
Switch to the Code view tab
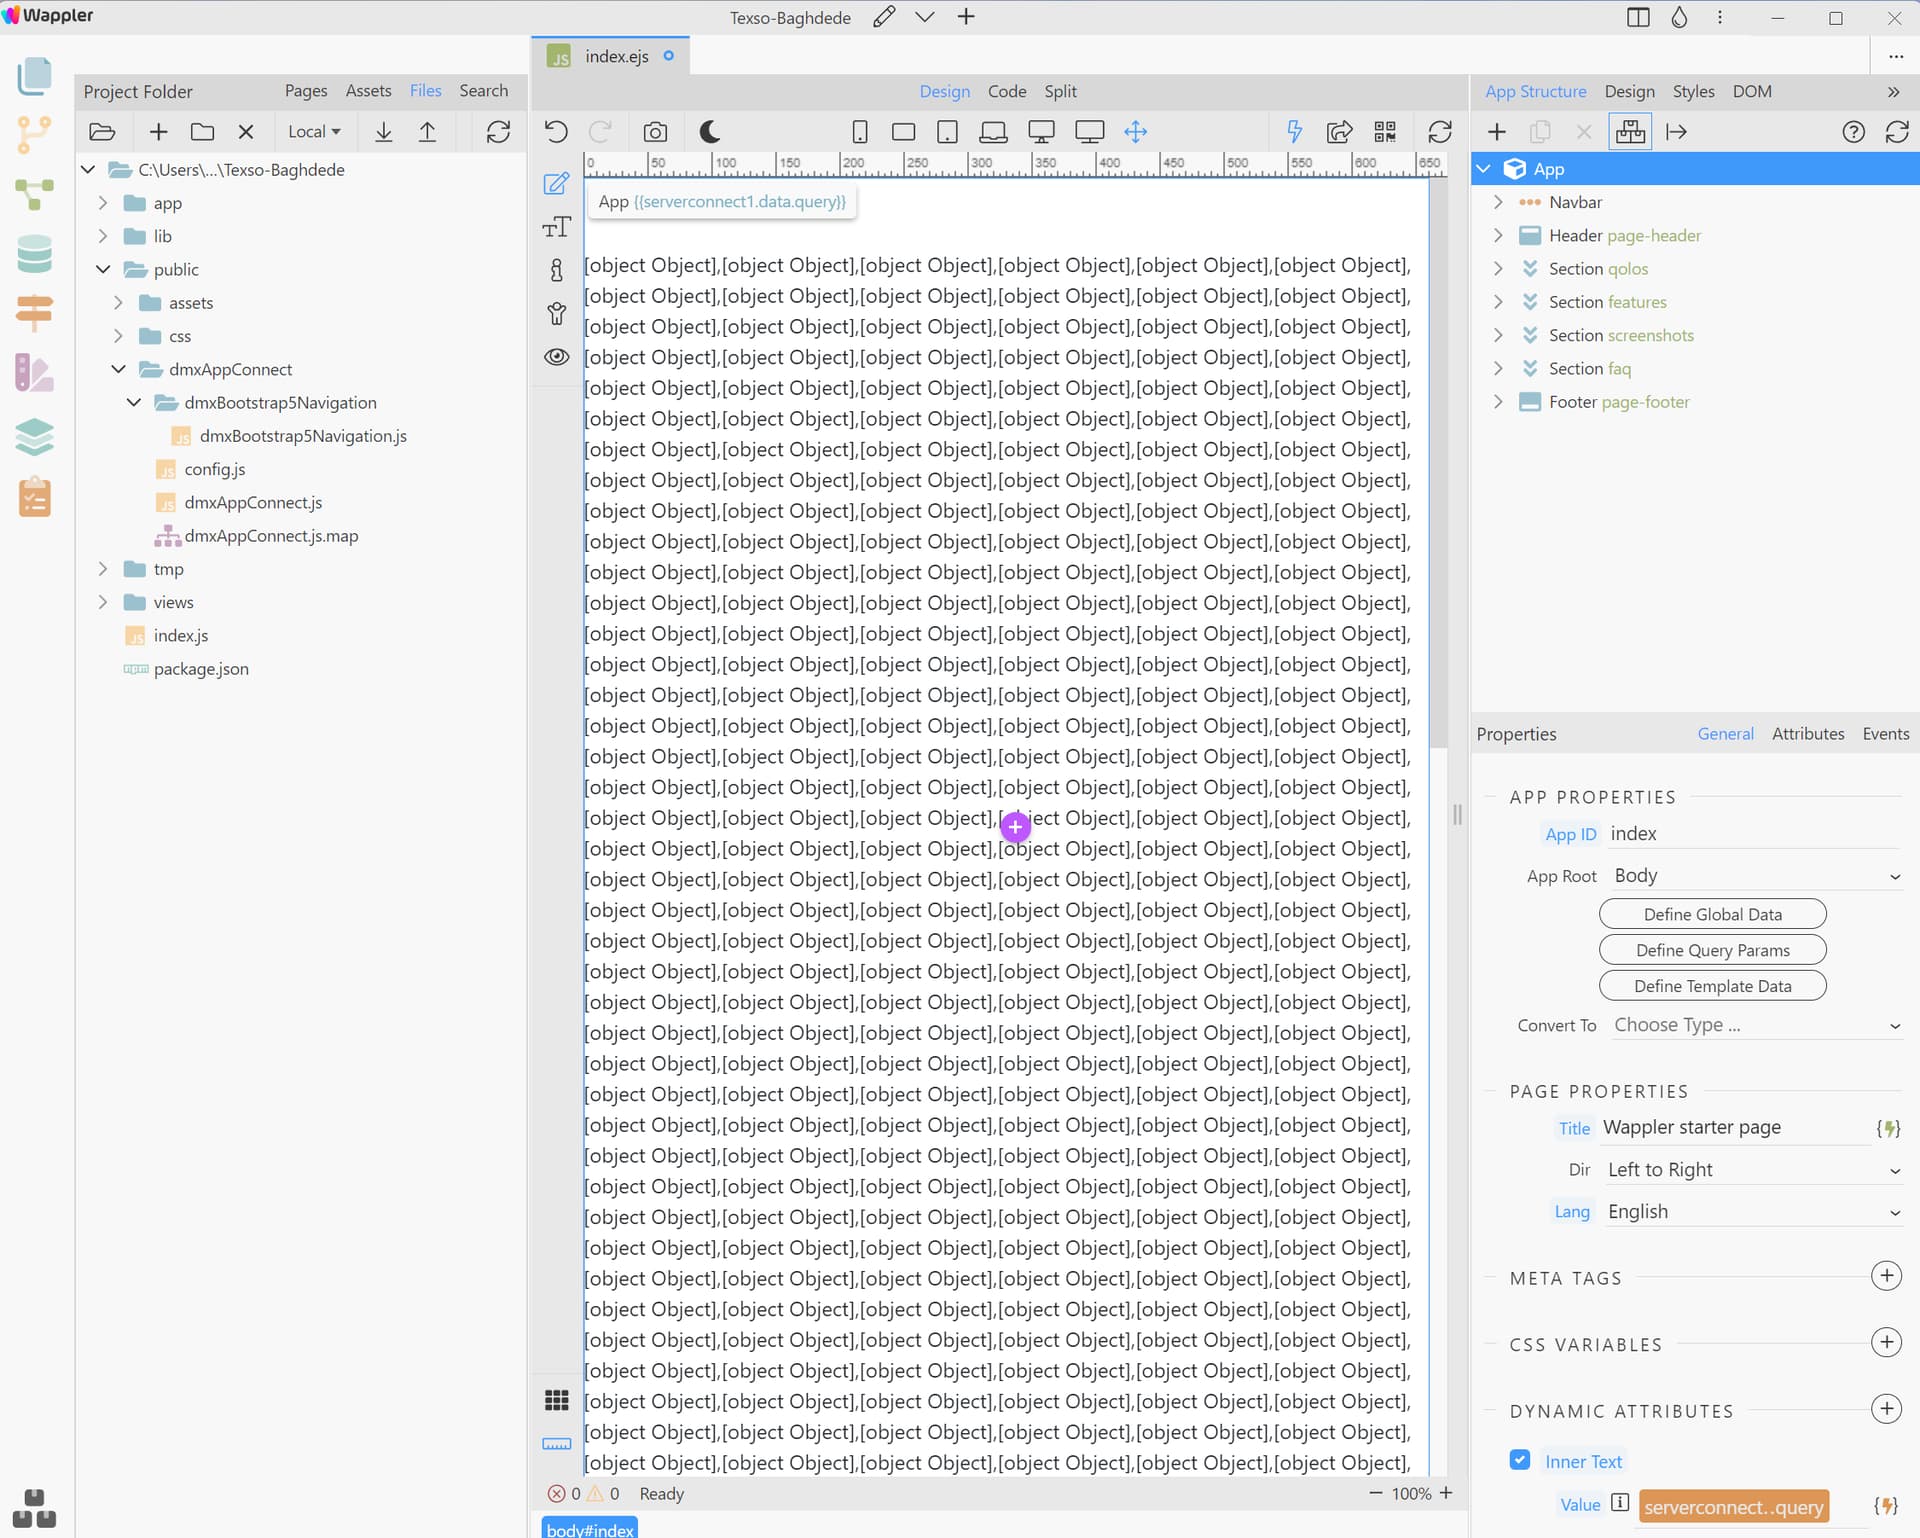[x=1007, y=91]
